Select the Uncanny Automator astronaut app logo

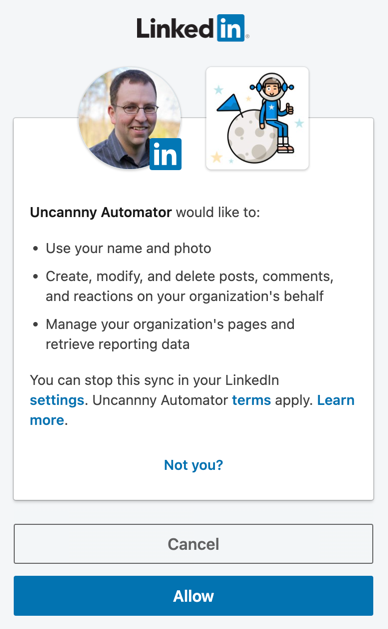257,118
